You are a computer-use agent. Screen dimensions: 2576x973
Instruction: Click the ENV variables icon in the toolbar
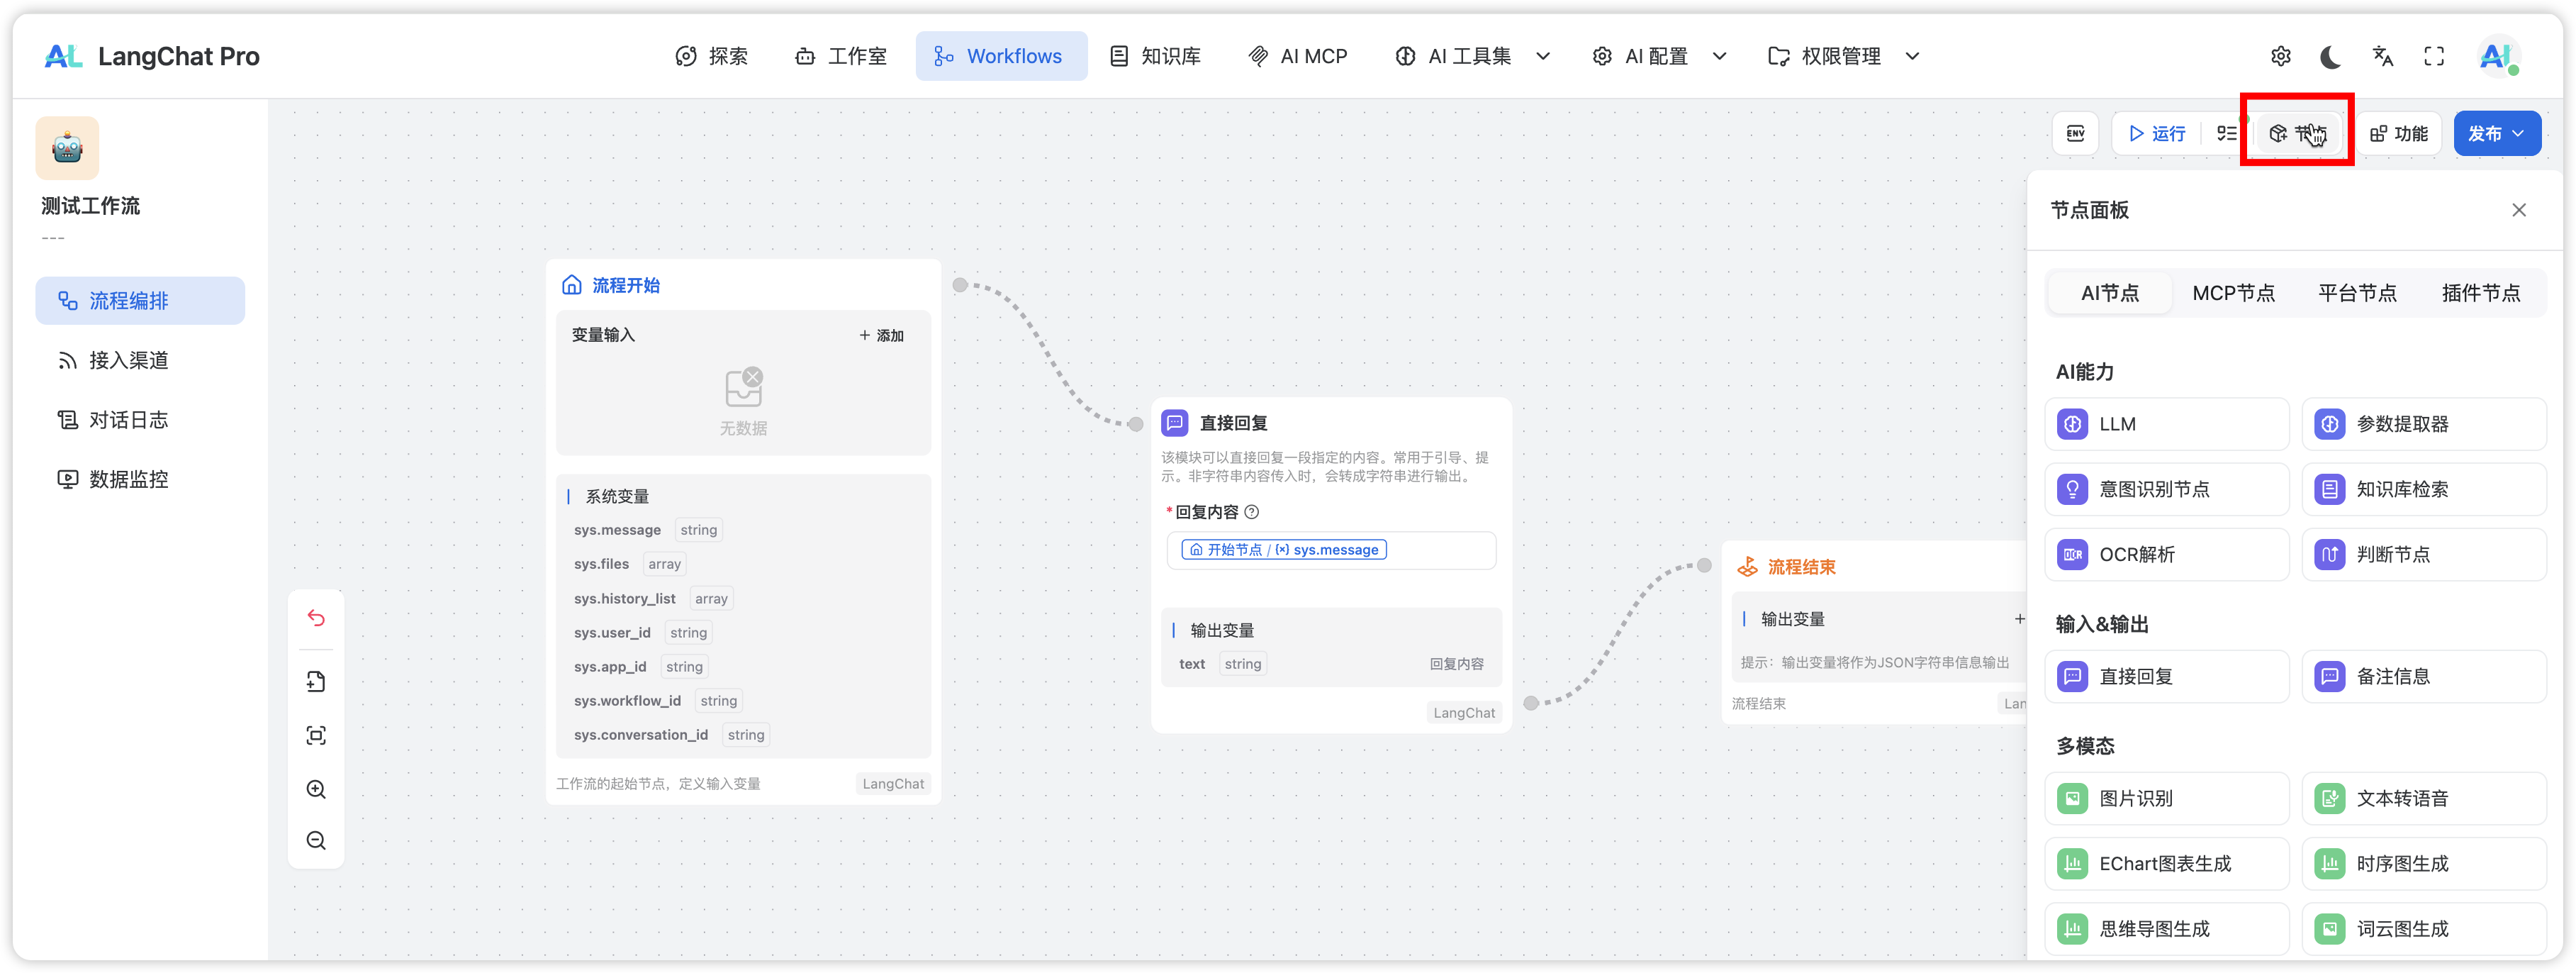[2075, 133]
